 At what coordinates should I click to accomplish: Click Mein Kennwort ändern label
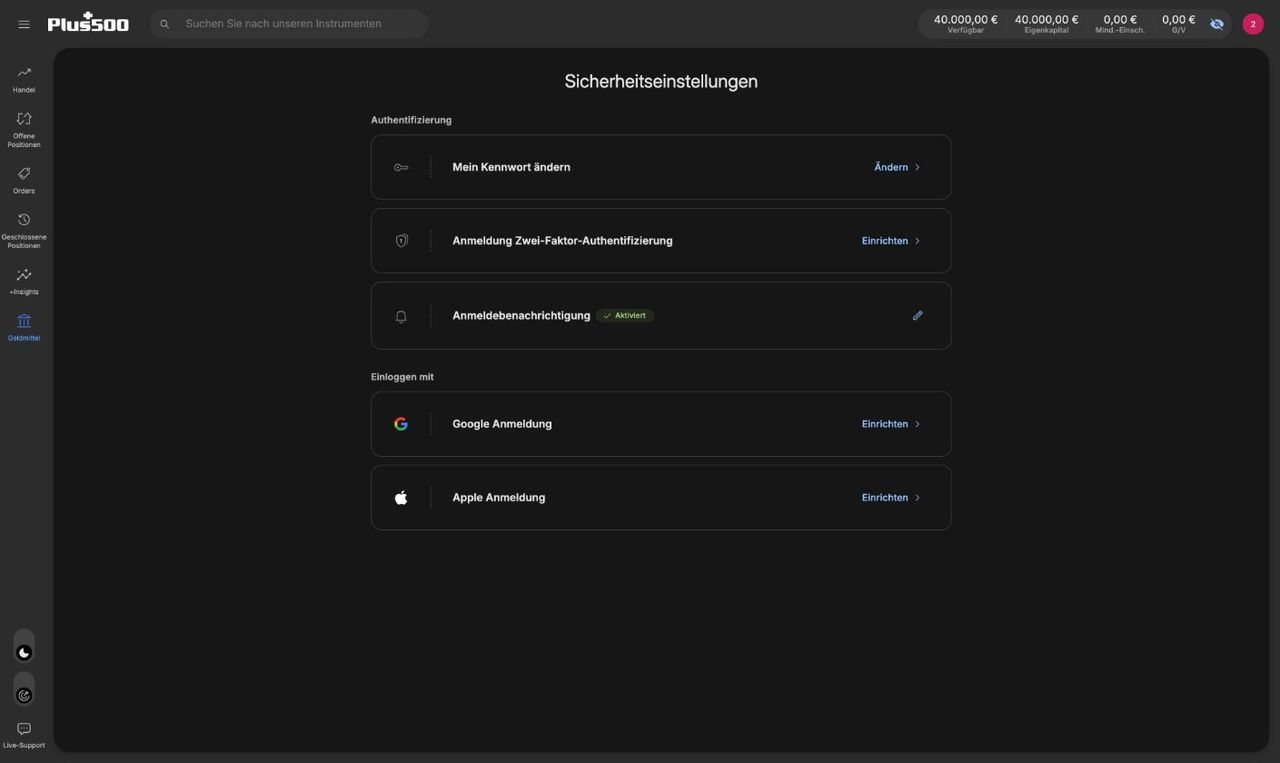coord(511,167)
